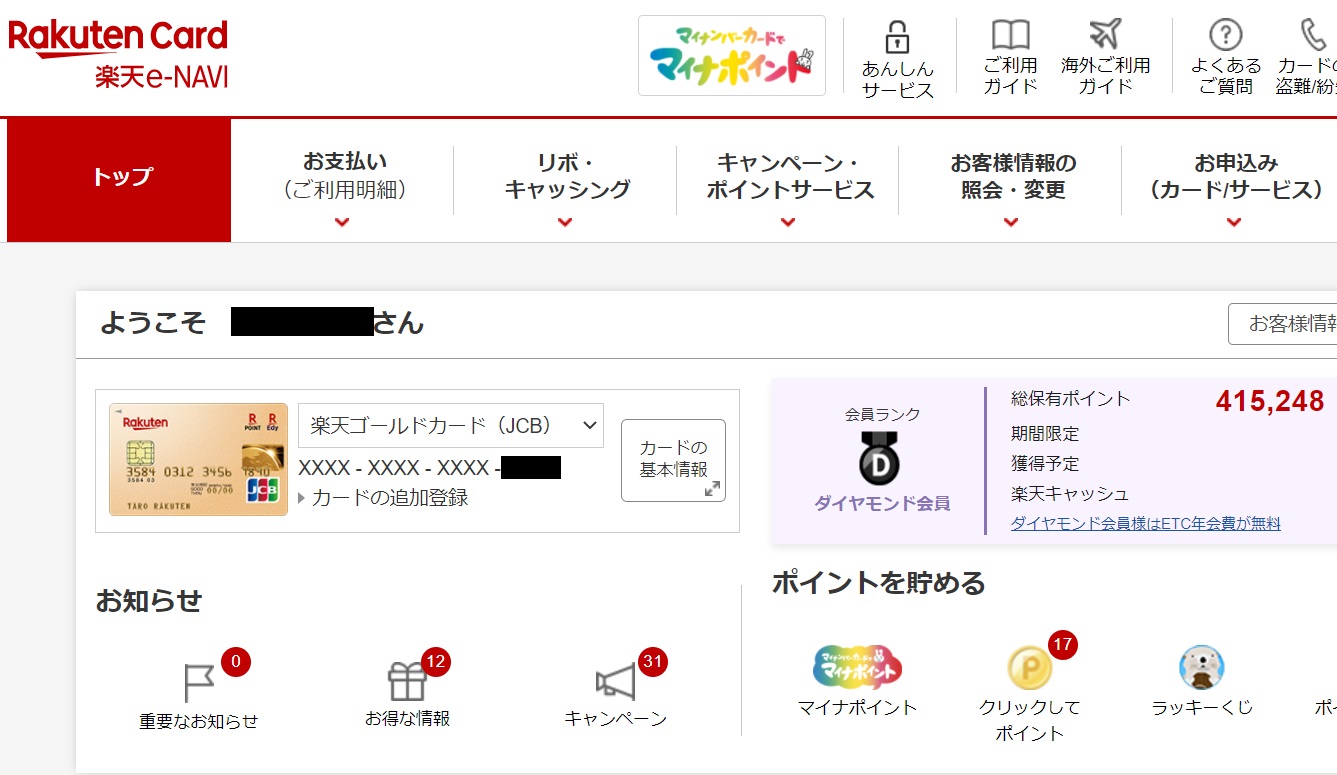Open ご利用ガイド book icon
The image size is (1337, 775).
[x=1010, y=35]
